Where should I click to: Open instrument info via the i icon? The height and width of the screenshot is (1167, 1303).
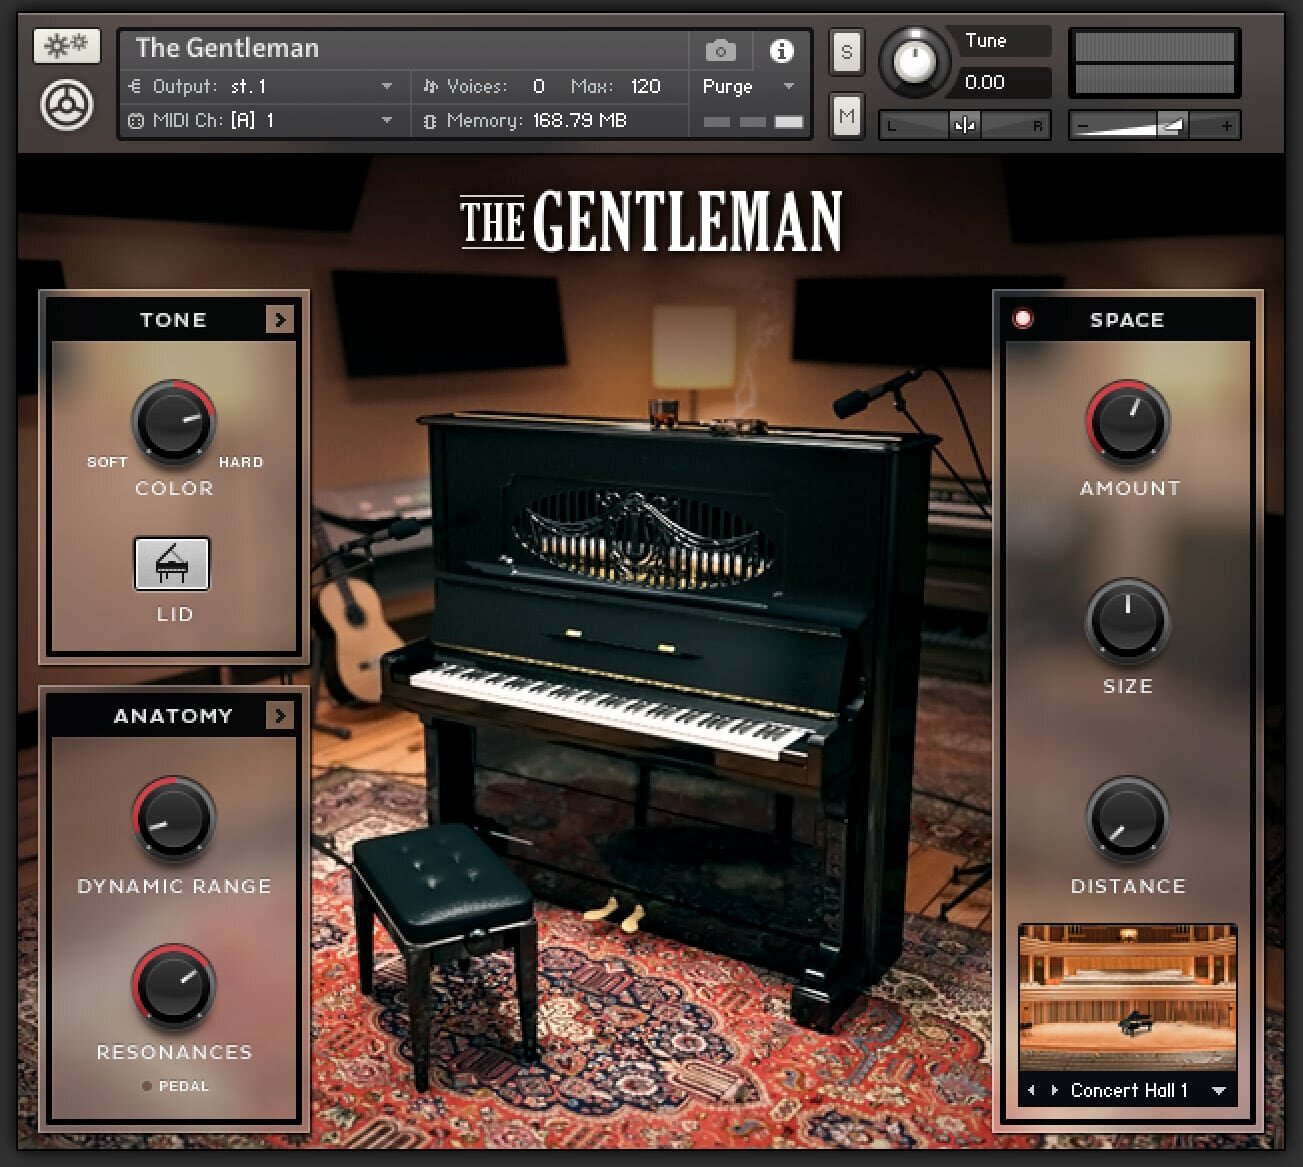click(x=781, y=50)
